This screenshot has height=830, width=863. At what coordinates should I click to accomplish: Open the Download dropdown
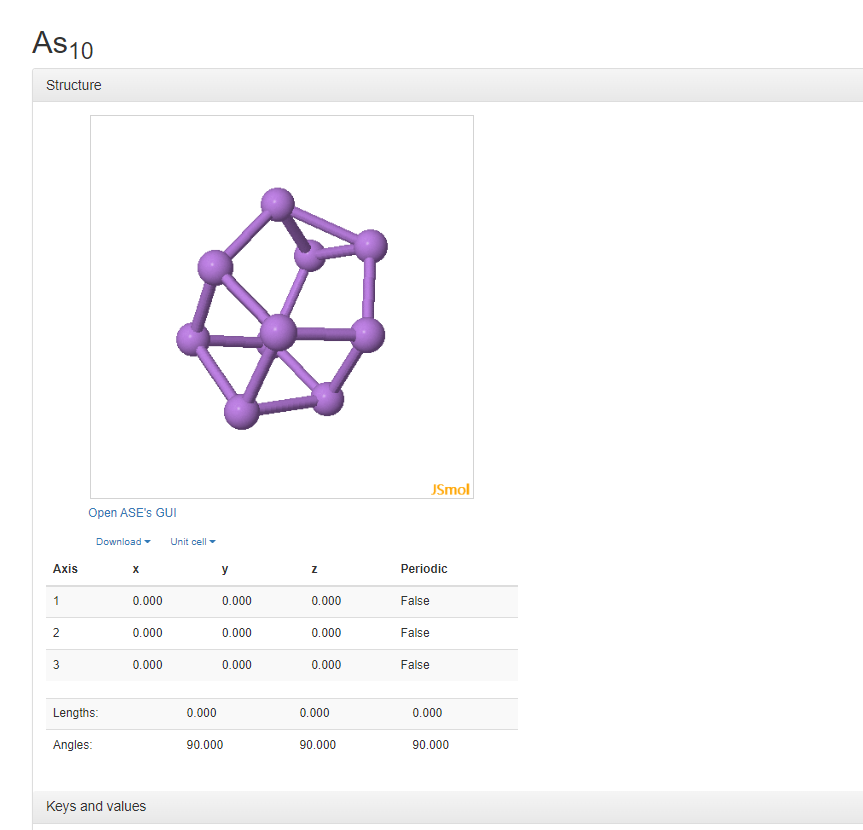122,541
